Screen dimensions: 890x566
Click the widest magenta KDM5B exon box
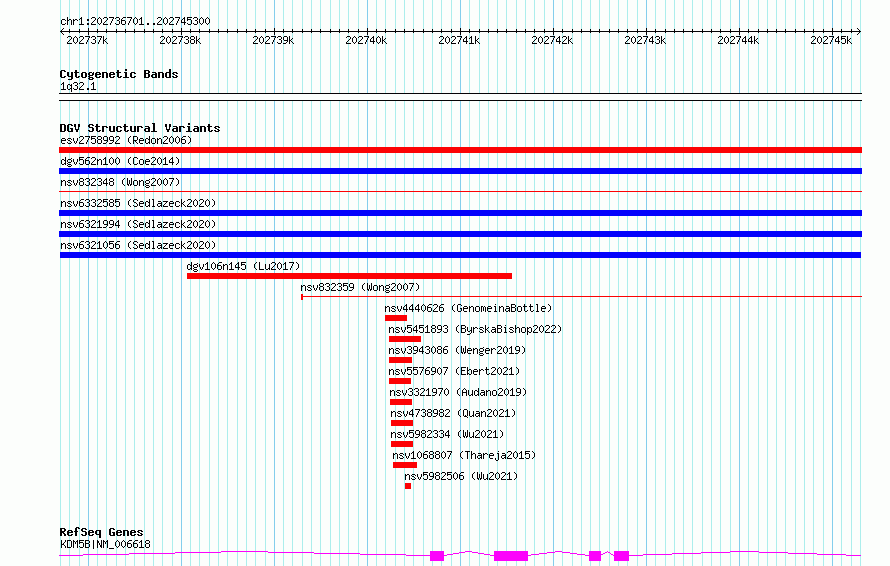click(x=511, y=556)
